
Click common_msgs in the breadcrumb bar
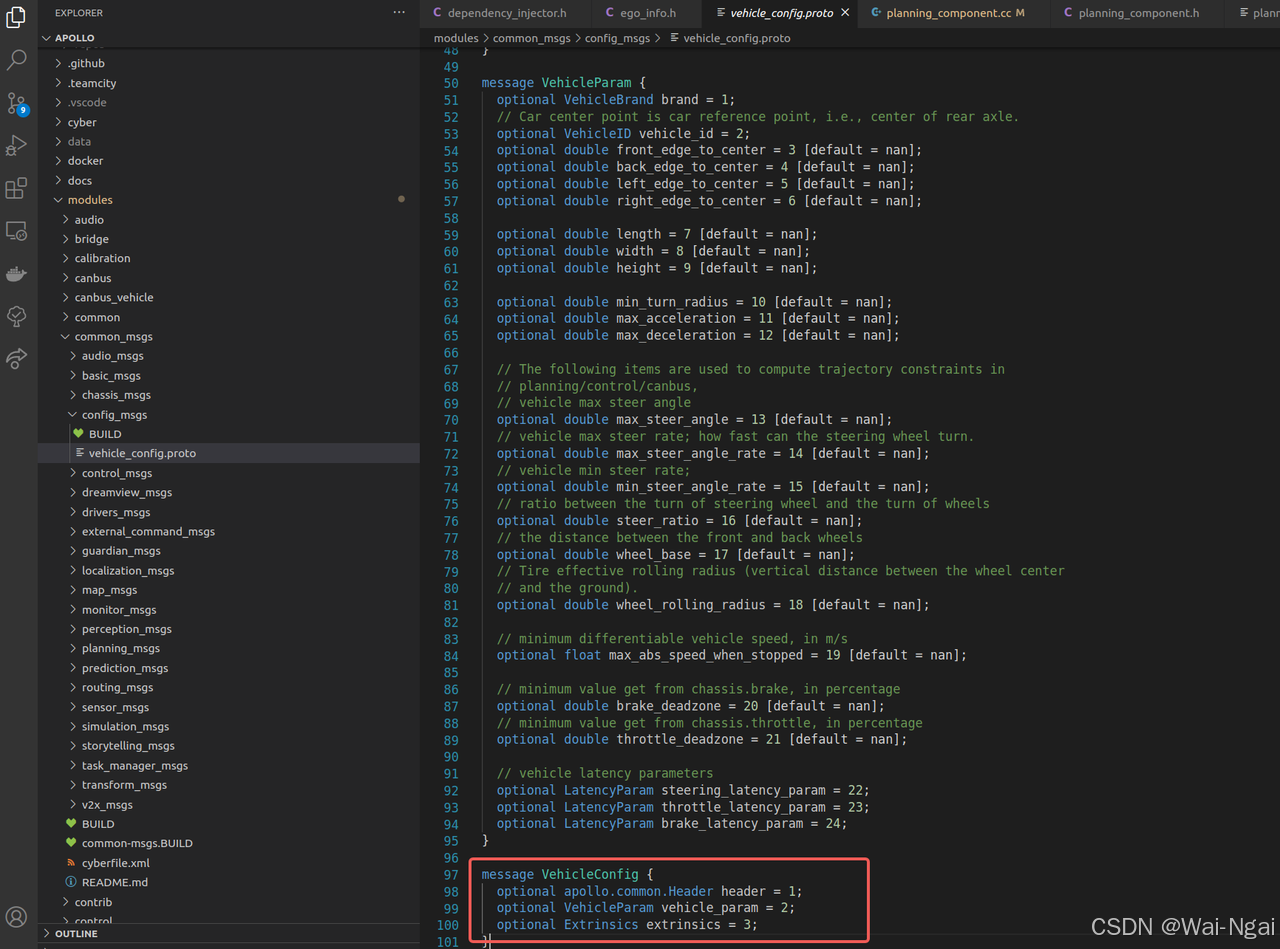point(532,37)
